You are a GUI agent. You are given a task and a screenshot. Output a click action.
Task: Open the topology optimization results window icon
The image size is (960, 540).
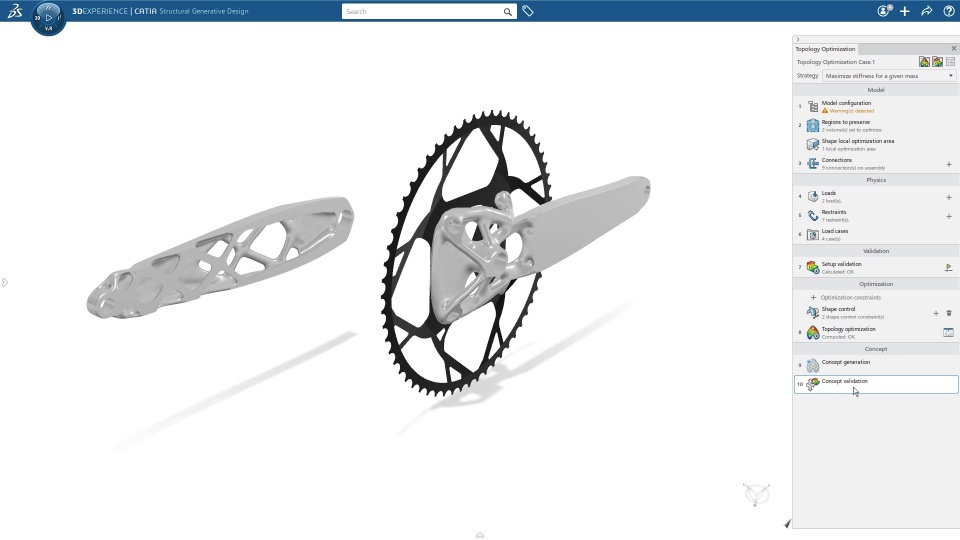tap(948, 332)
